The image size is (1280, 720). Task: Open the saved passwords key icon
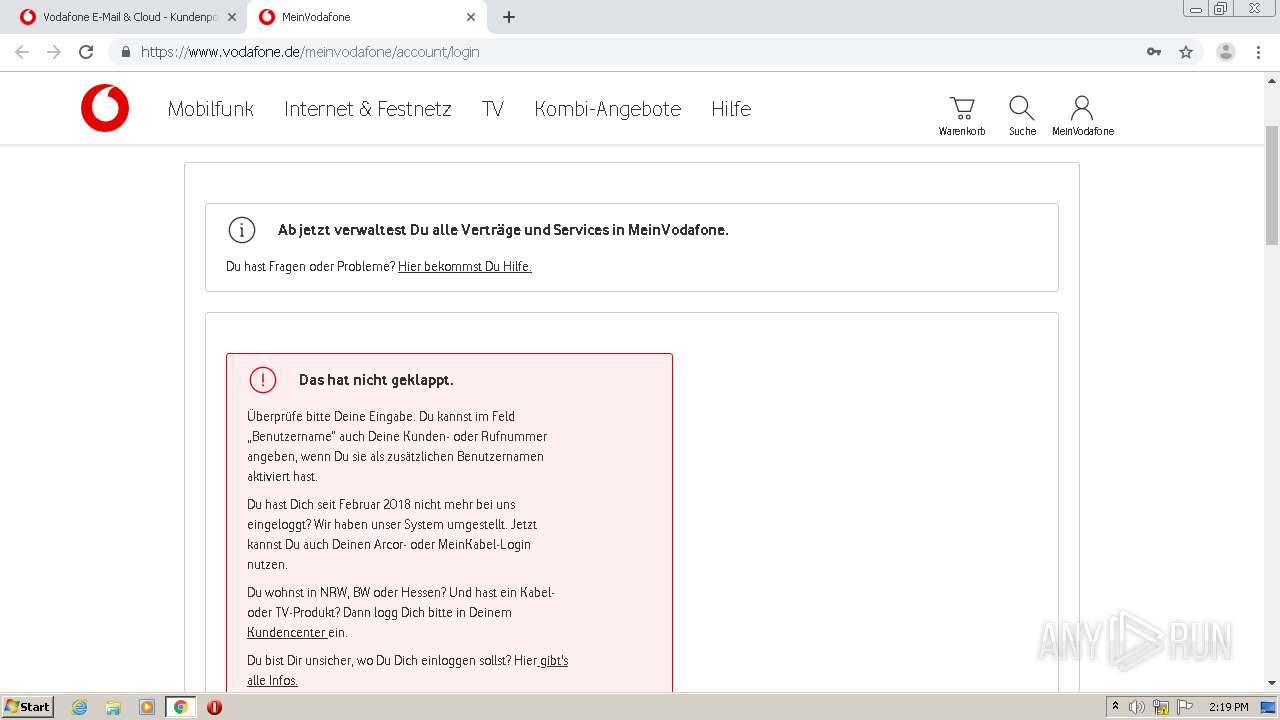point(1154,52)
